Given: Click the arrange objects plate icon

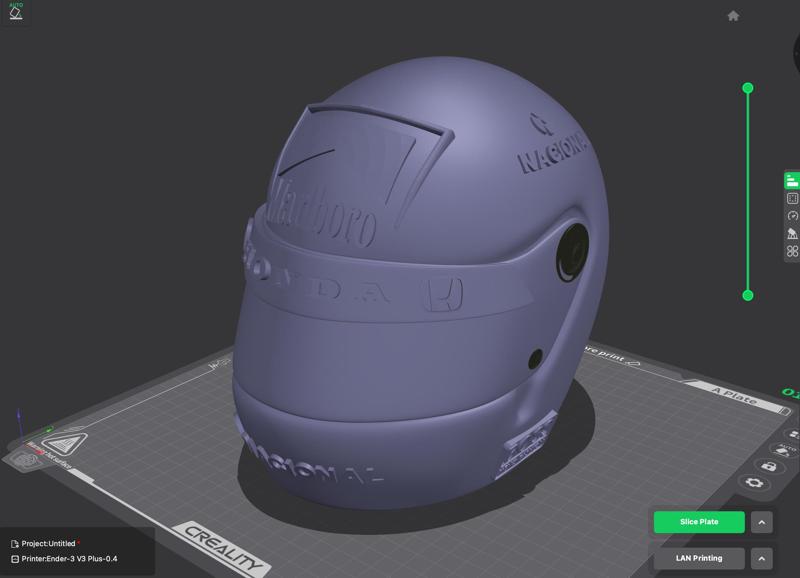Looking at the screenshot, I should pos(794,434).
